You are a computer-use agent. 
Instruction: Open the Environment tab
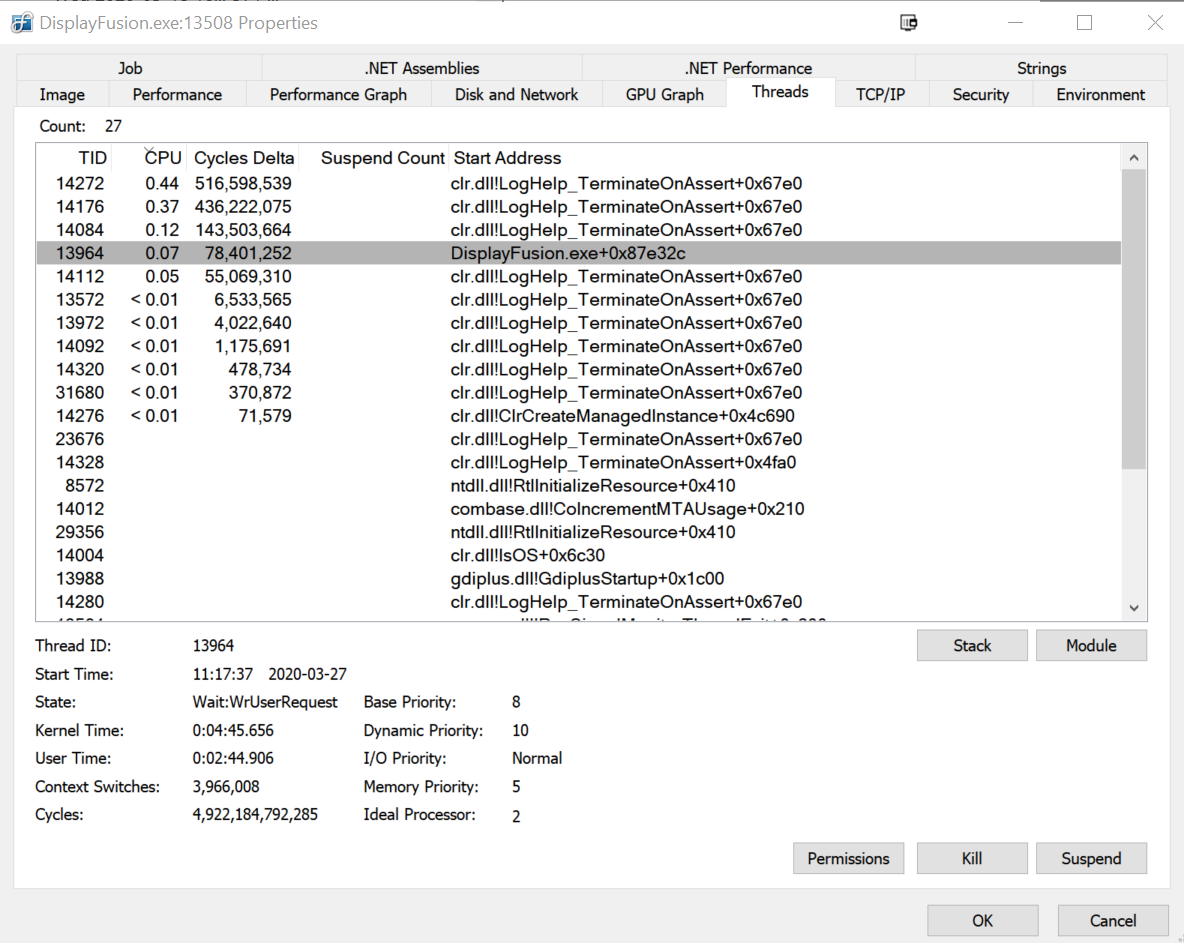point(1100,94)
